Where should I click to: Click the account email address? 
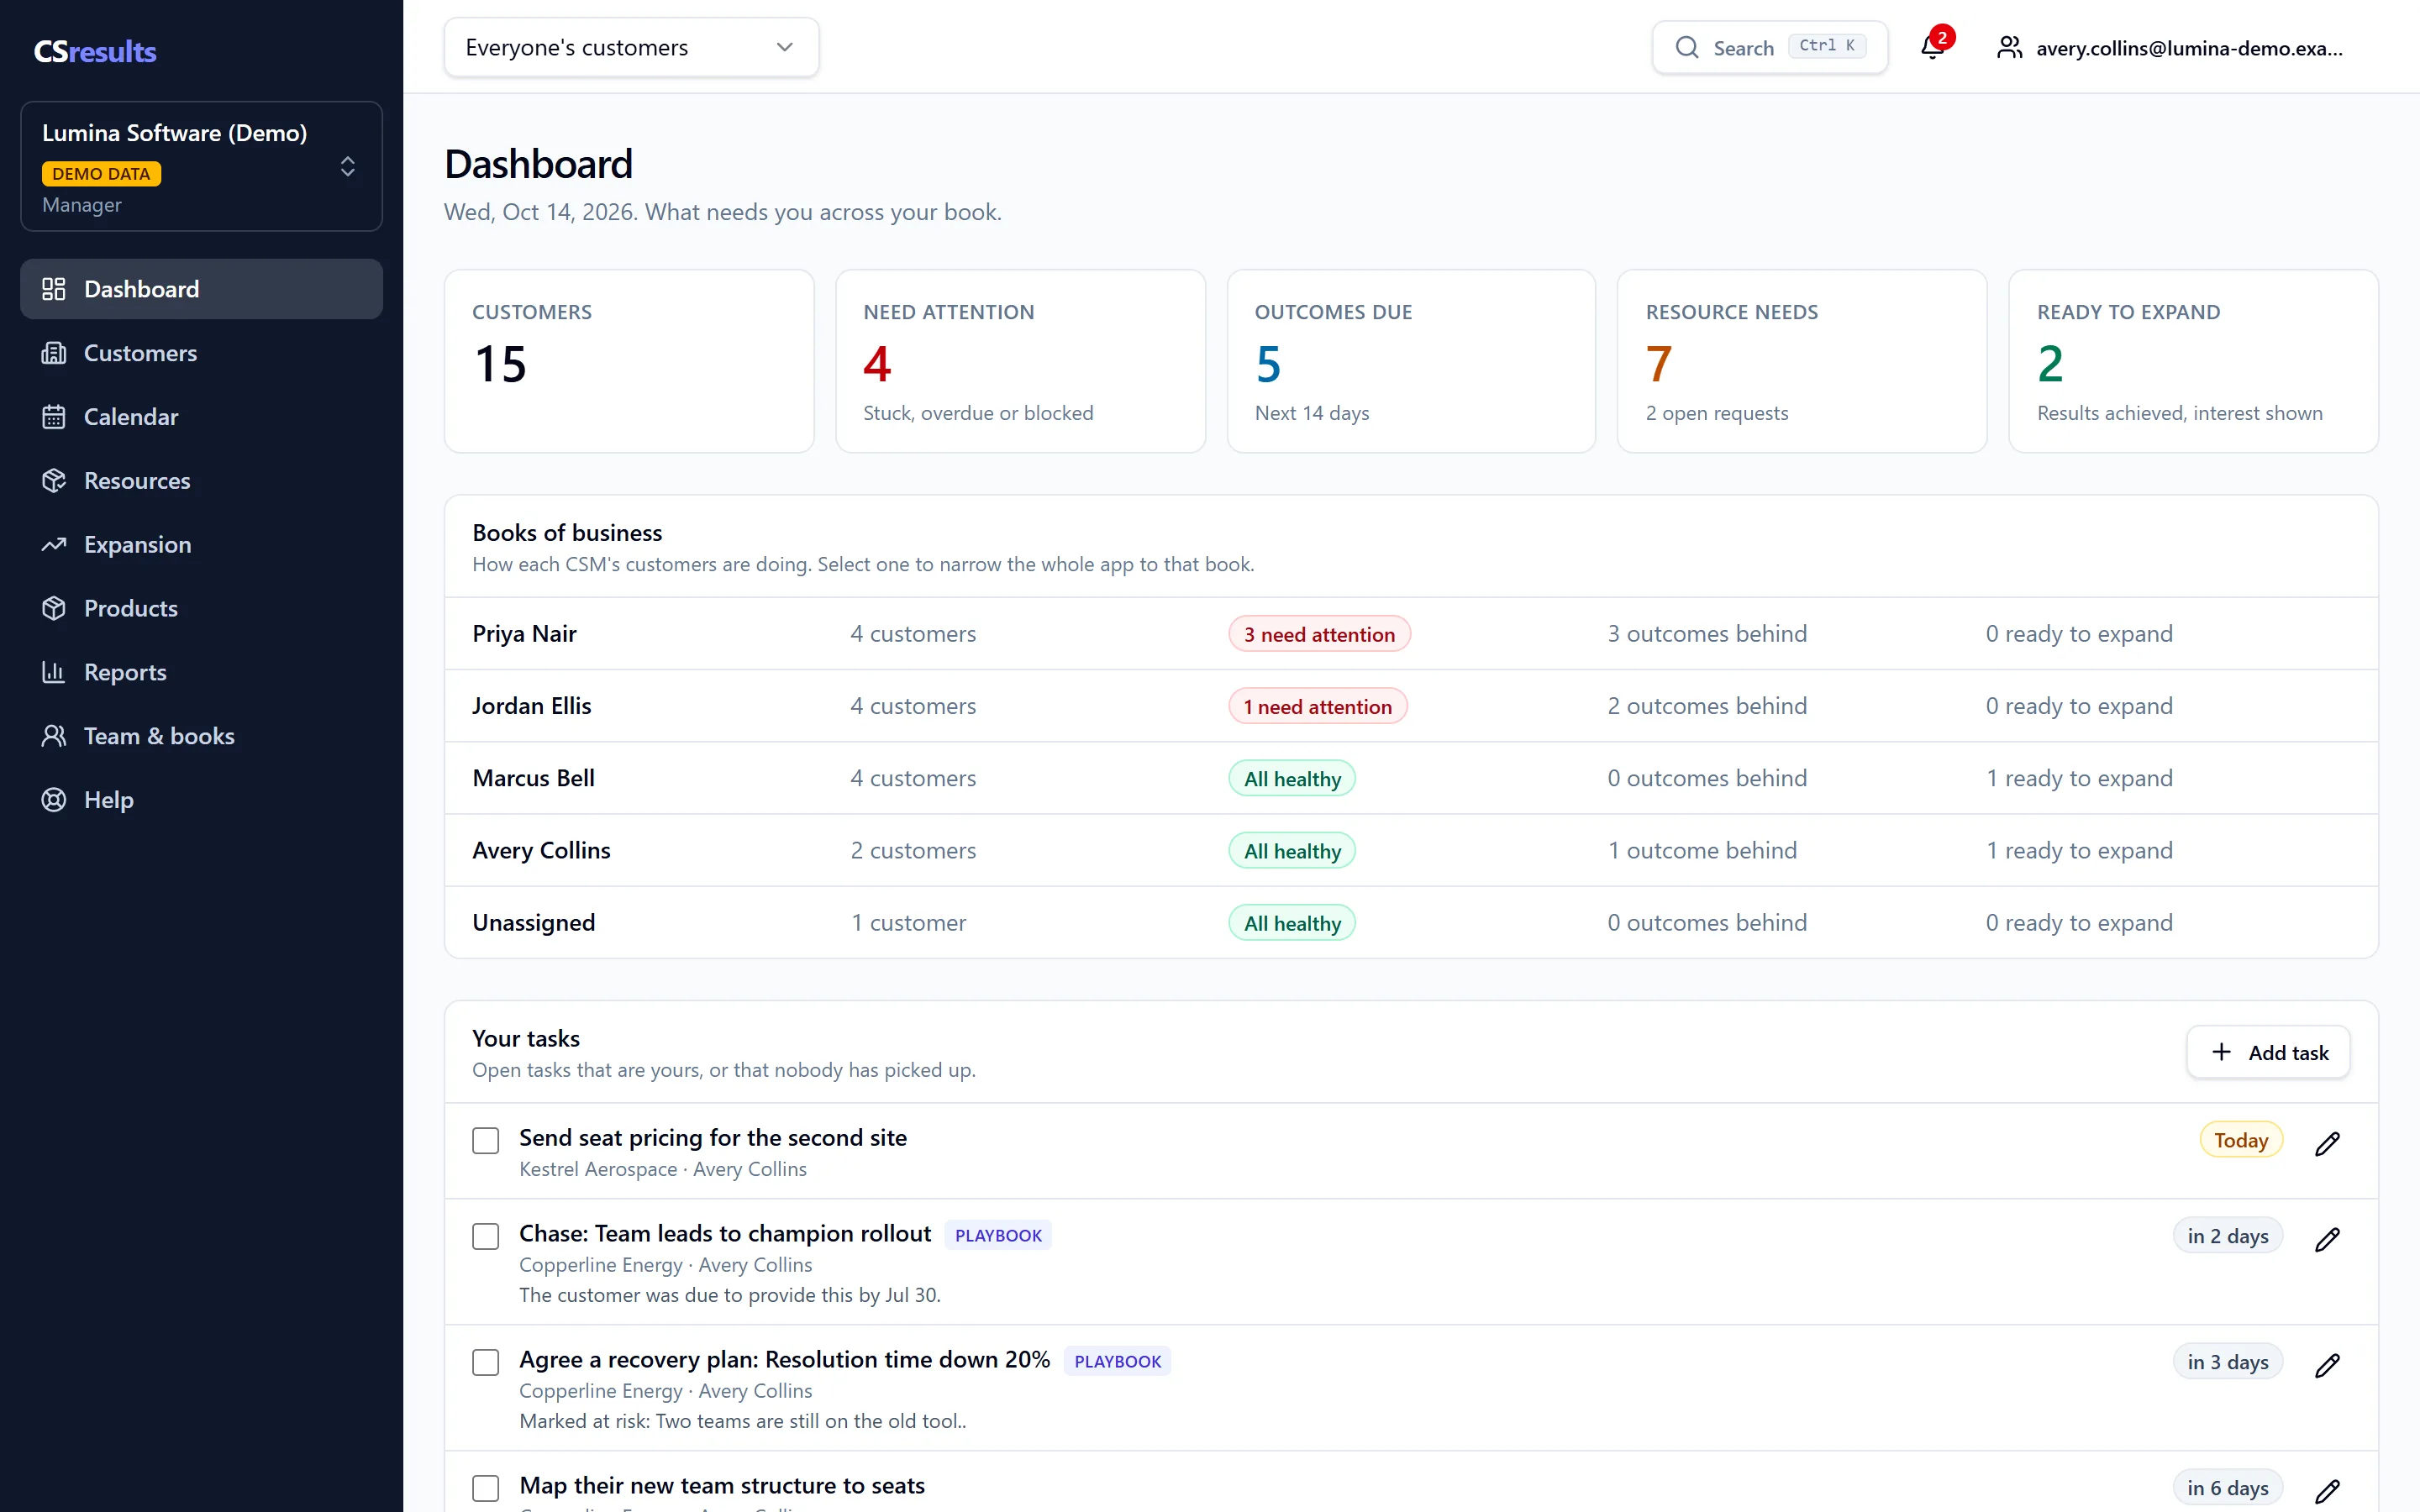[2189, 48]
